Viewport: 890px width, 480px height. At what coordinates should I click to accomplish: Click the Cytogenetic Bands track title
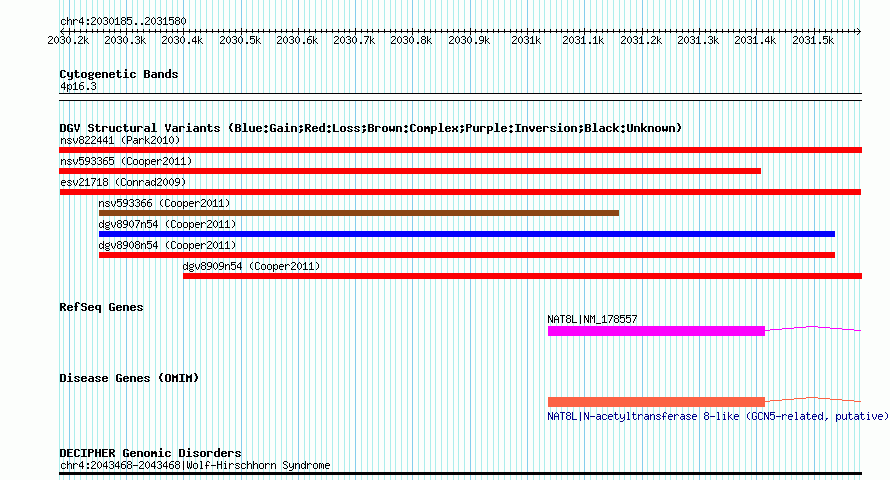pos(119,74)
